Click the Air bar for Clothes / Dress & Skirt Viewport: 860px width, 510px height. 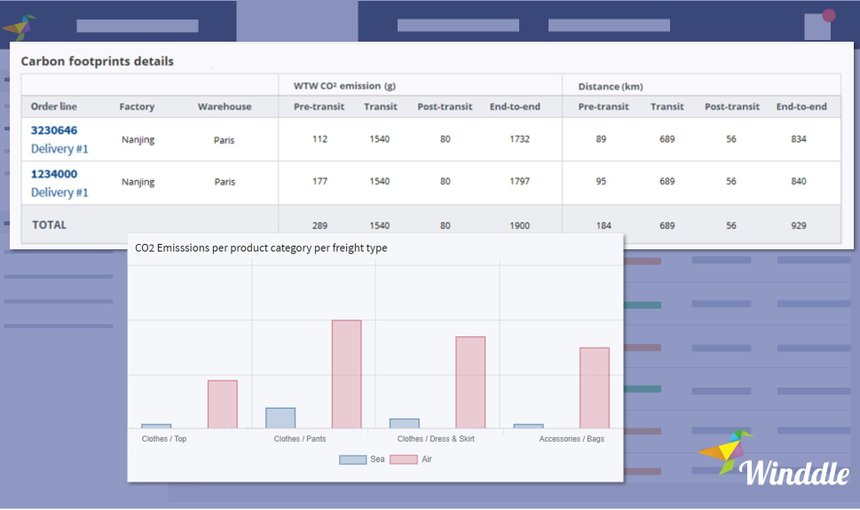471,382
